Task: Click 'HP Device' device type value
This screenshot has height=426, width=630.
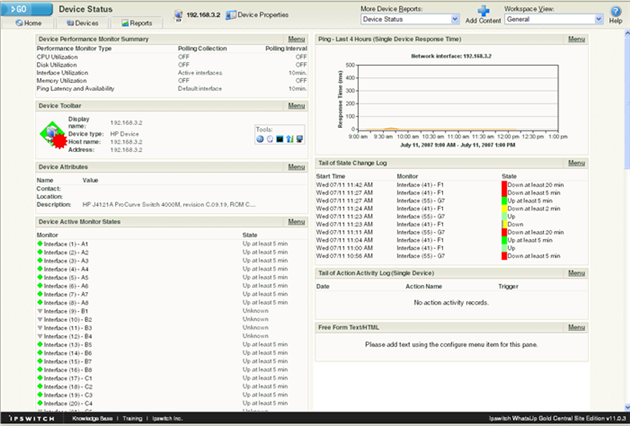Action: [x=125, y=134]
